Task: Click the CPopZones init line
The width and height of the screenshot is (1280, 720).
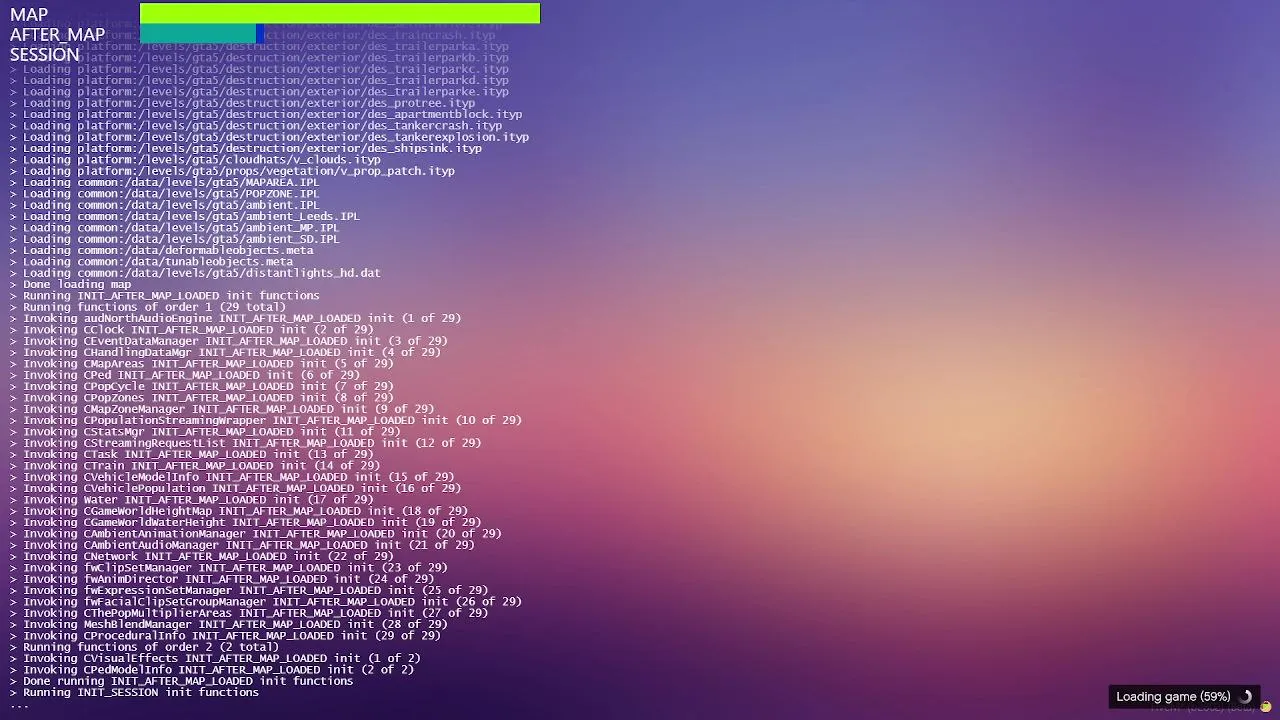Action: coord(202,398)
